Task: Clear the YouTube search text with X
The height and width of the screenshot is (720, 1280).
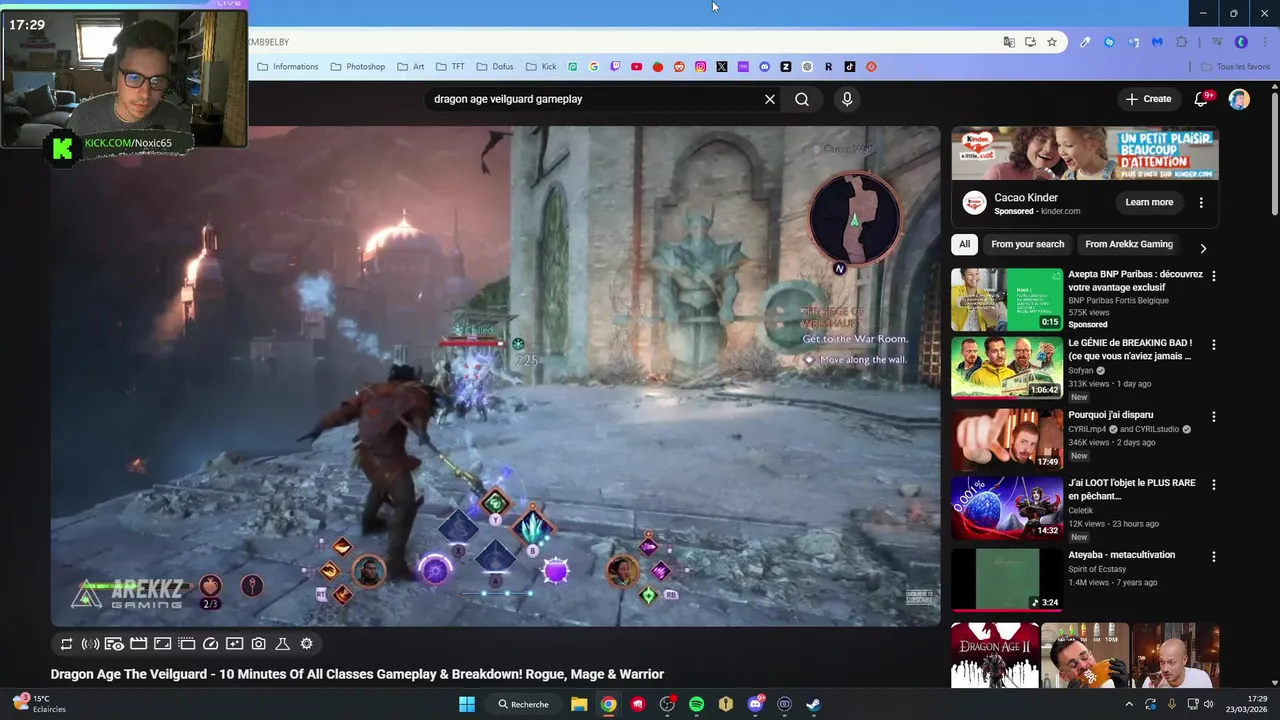Action: coord(770,99)
